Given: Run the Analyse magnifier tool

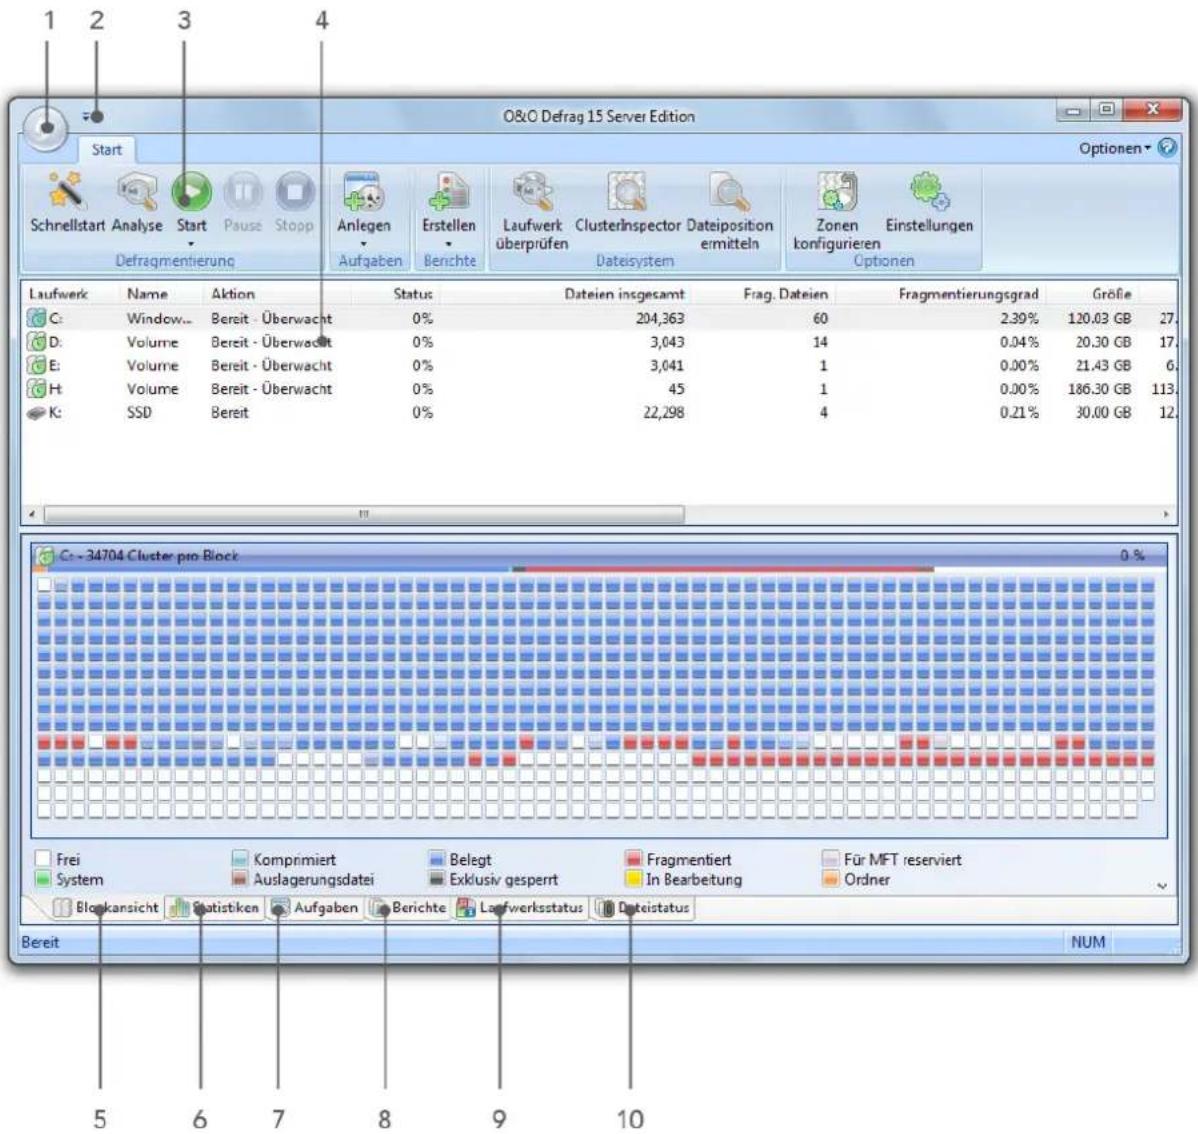Looking at the screenshot, I should coord(138,191).
